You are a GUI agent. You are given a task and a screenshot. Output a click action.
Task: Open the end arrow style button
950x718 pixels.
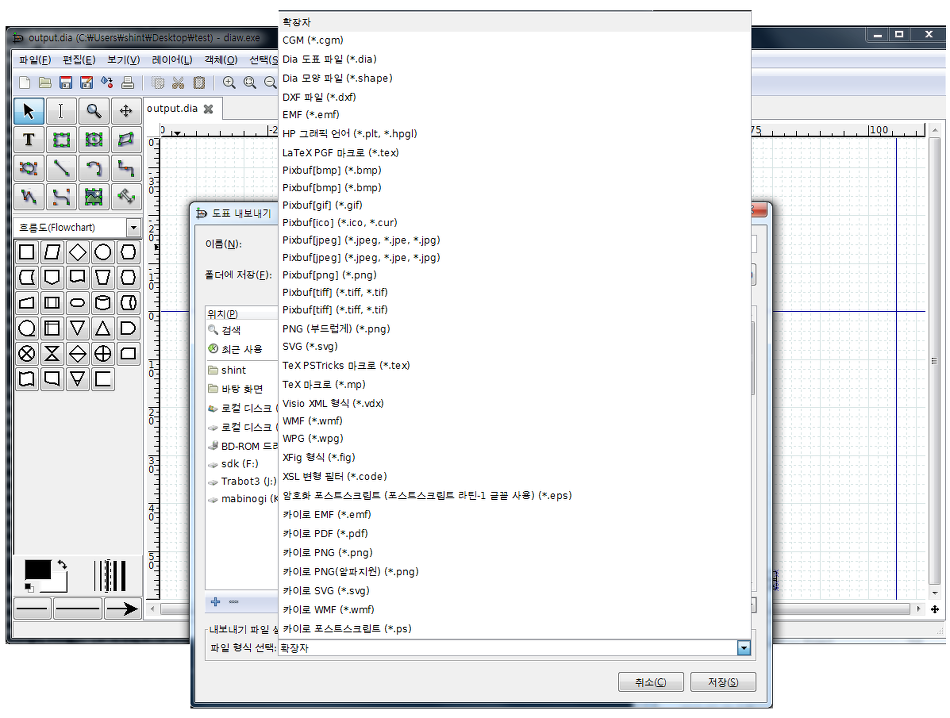click(122, 609)
